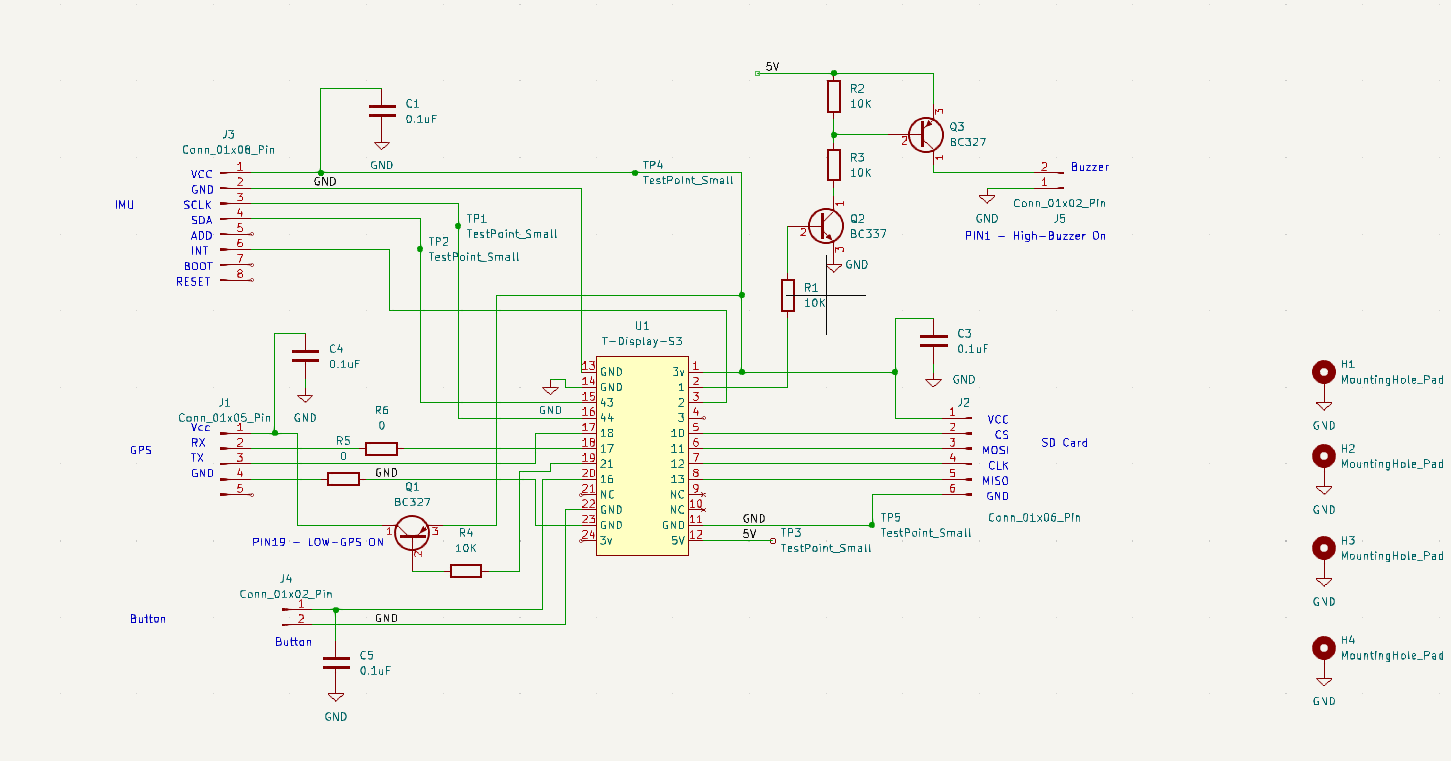
Task: Click the TX label on GPS connector
Action: (x=198, y=457)
